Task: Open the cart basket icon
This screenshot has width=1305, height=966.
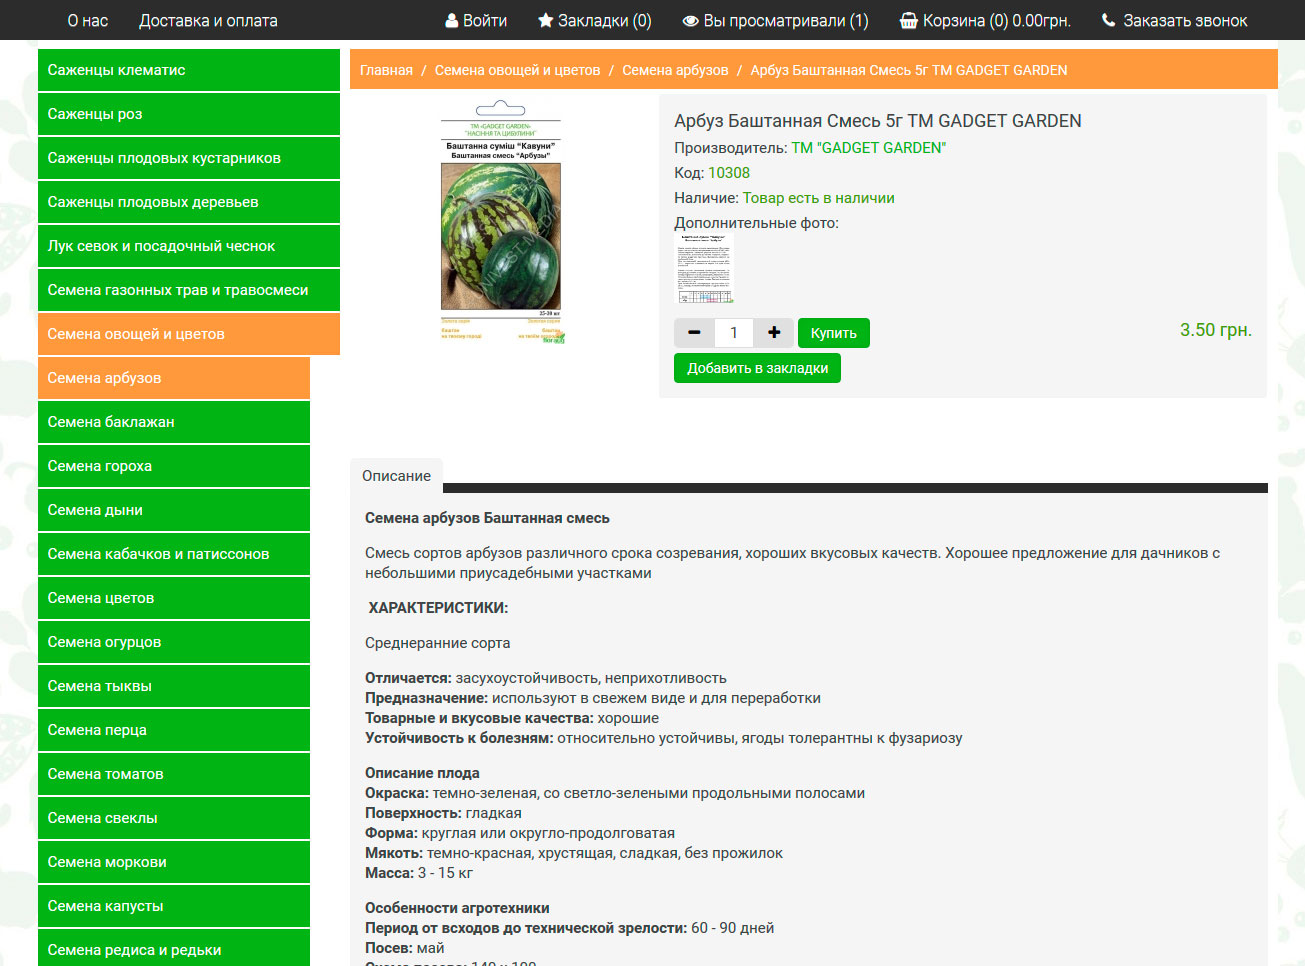Action: pyautogui.click(x=908, y=21)
